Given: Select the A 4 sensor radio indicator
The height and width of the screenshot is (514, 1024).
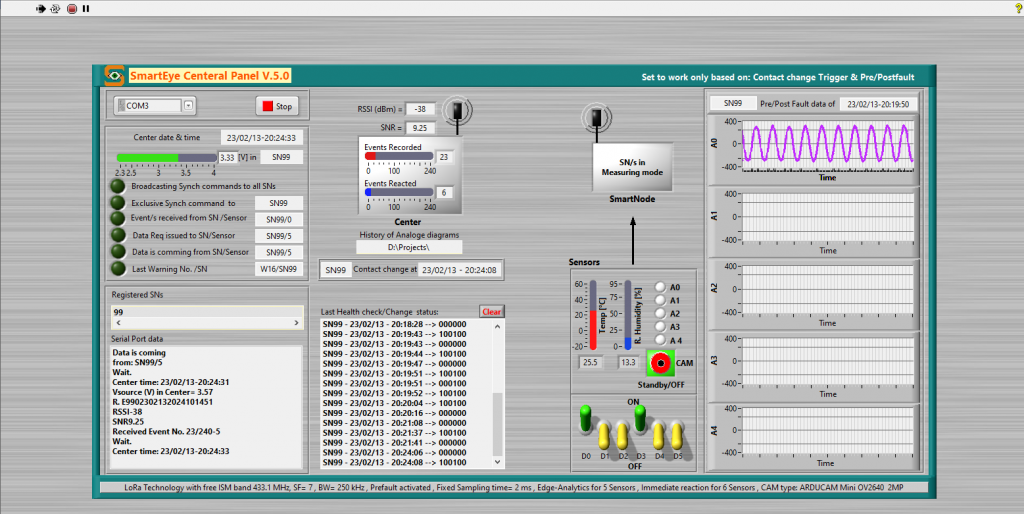Looking at the screenshot, I should (660, 340).
